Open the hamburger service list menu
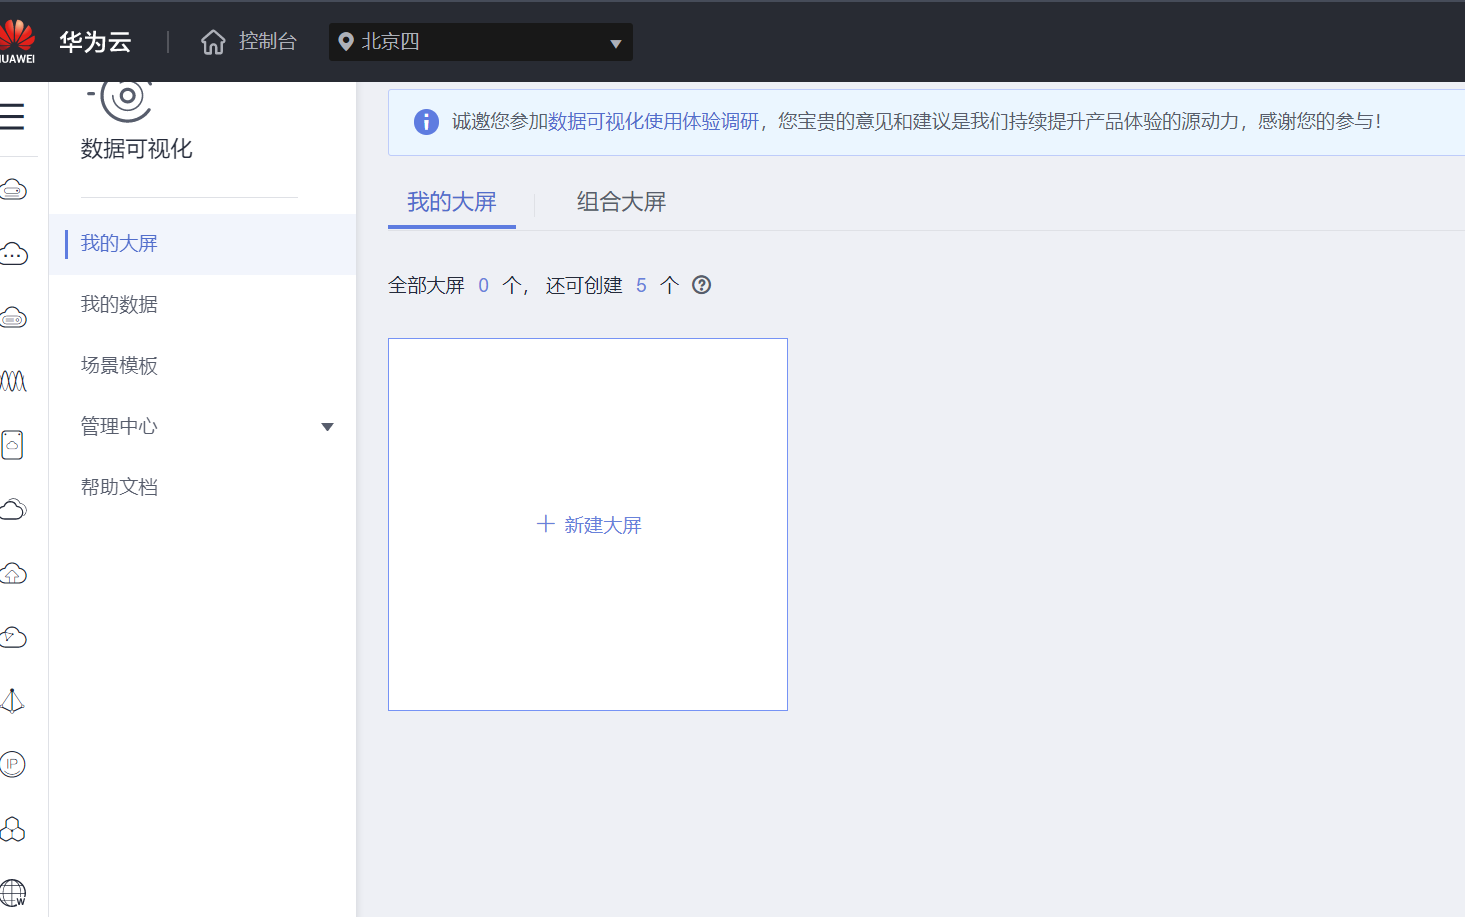1465x917 pixels. [x=11, y=117]
